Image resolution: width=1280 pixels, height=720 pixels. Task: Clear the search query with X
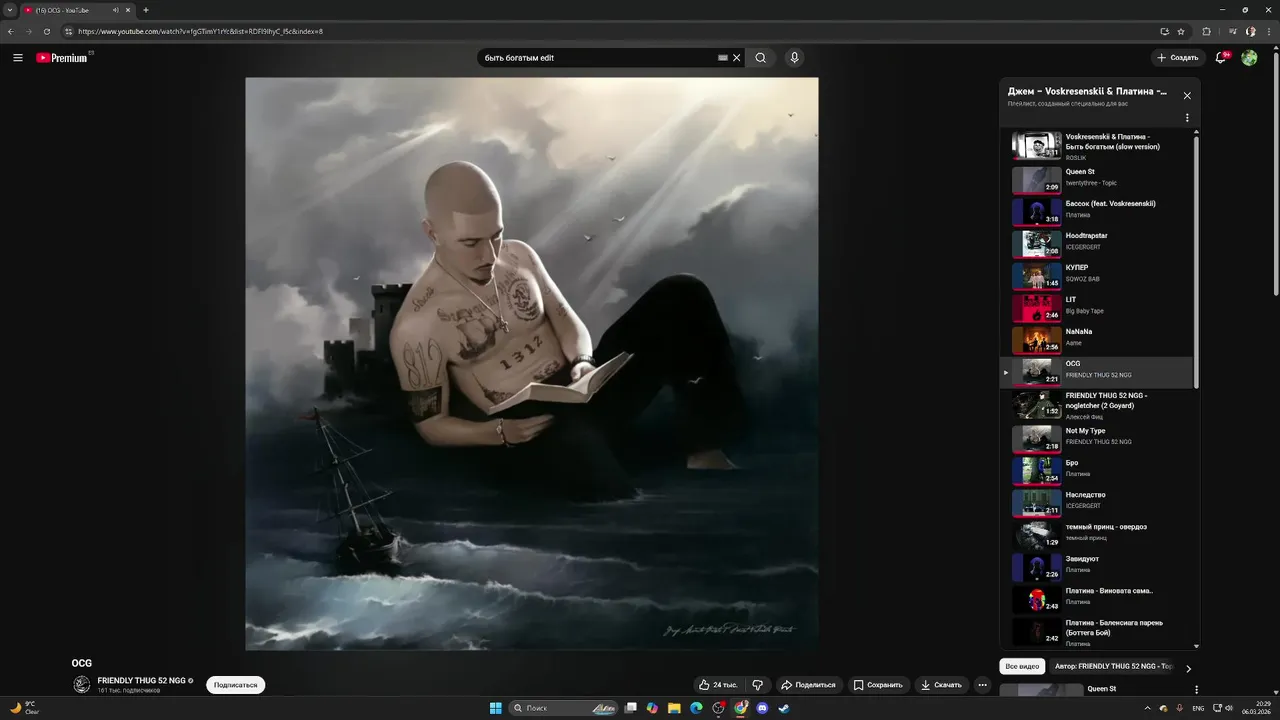coord(737,58)
